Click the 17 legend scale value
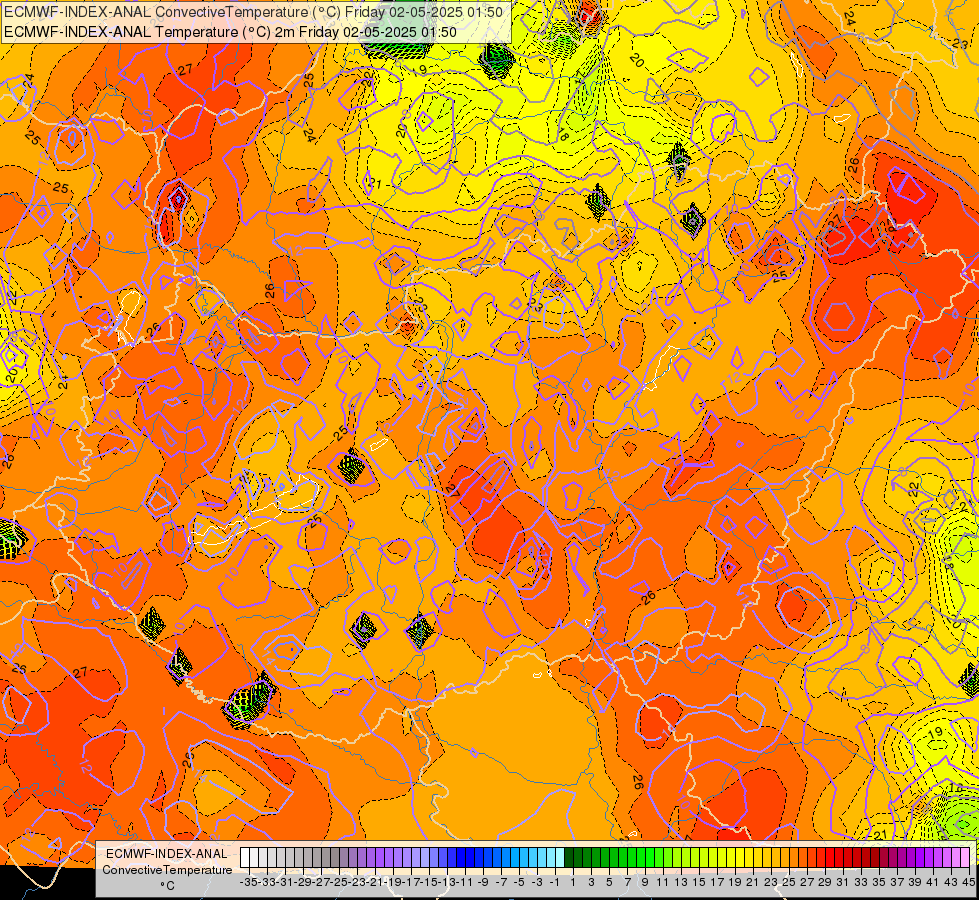 point(717,882)
